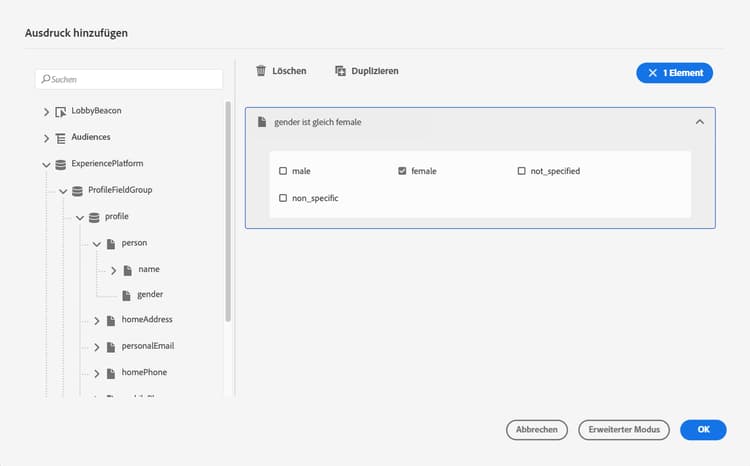
Task: Check the male checkbox
Action: (283, 171)
